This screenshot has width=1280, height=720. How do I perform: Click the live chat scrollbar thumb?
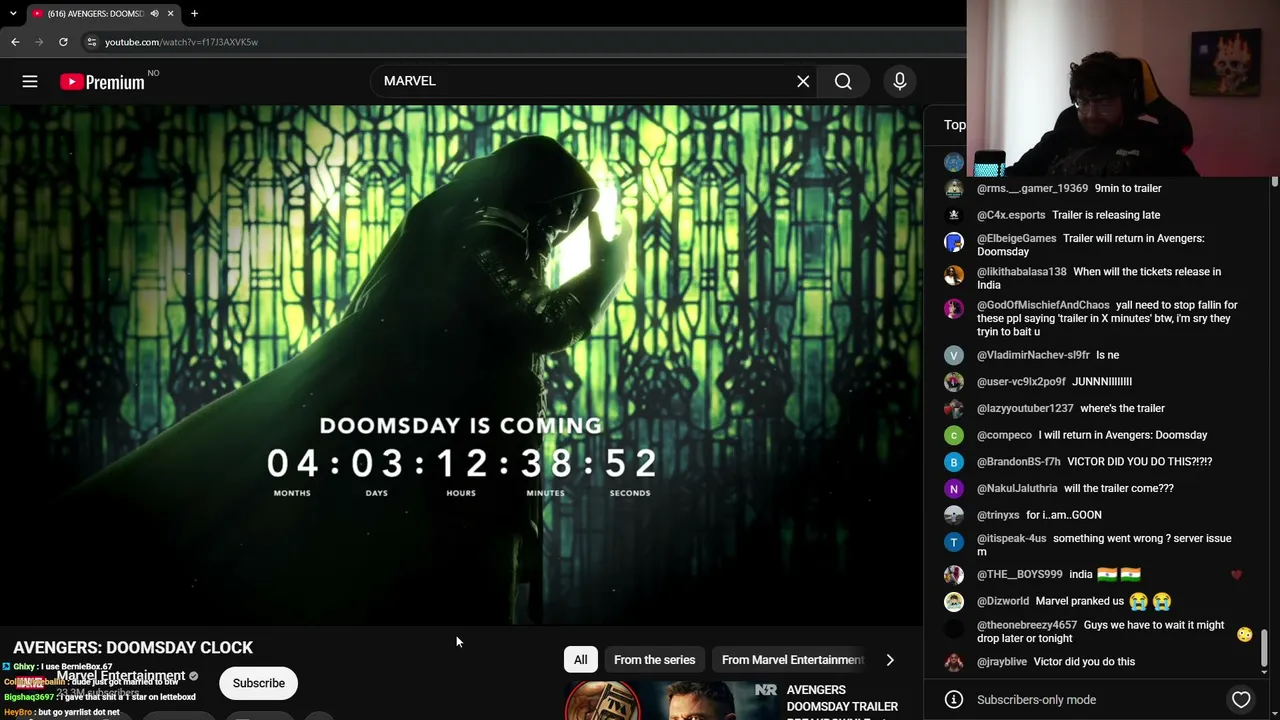1264,648
